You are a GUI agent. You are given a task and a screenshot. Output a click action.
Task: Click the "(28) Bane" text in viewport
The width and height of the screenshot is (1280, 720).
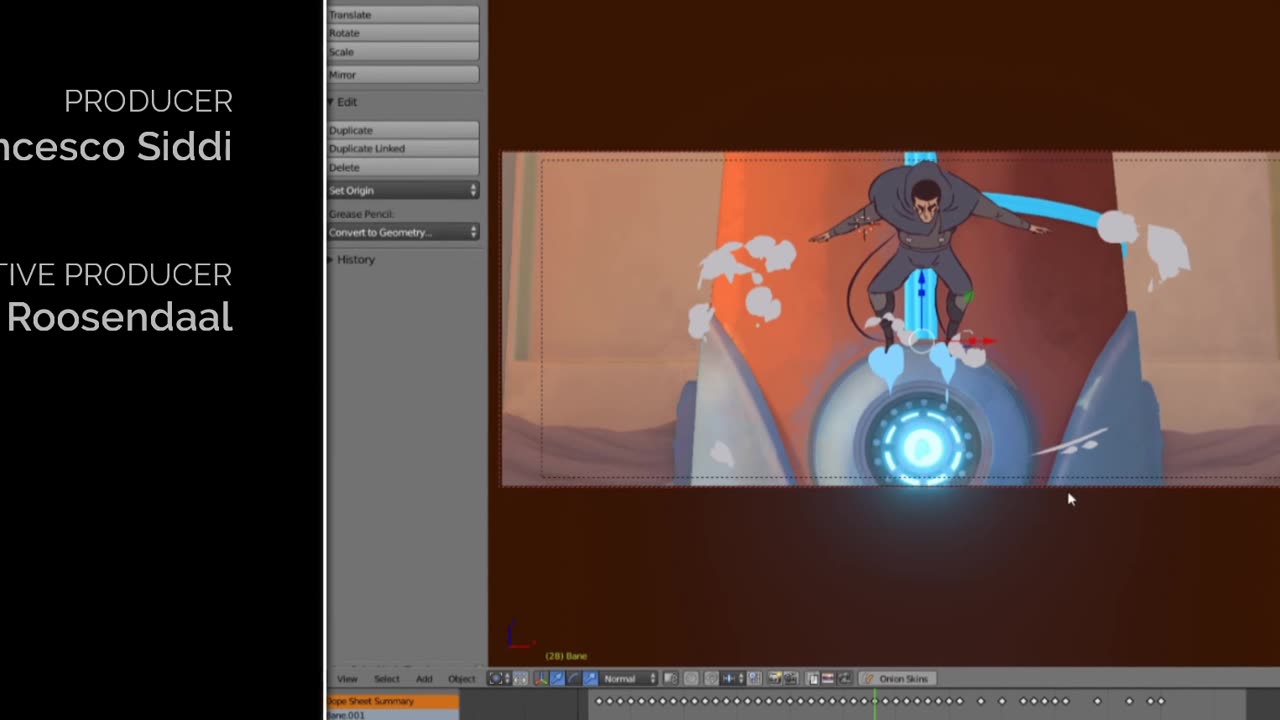click(566, 656)
